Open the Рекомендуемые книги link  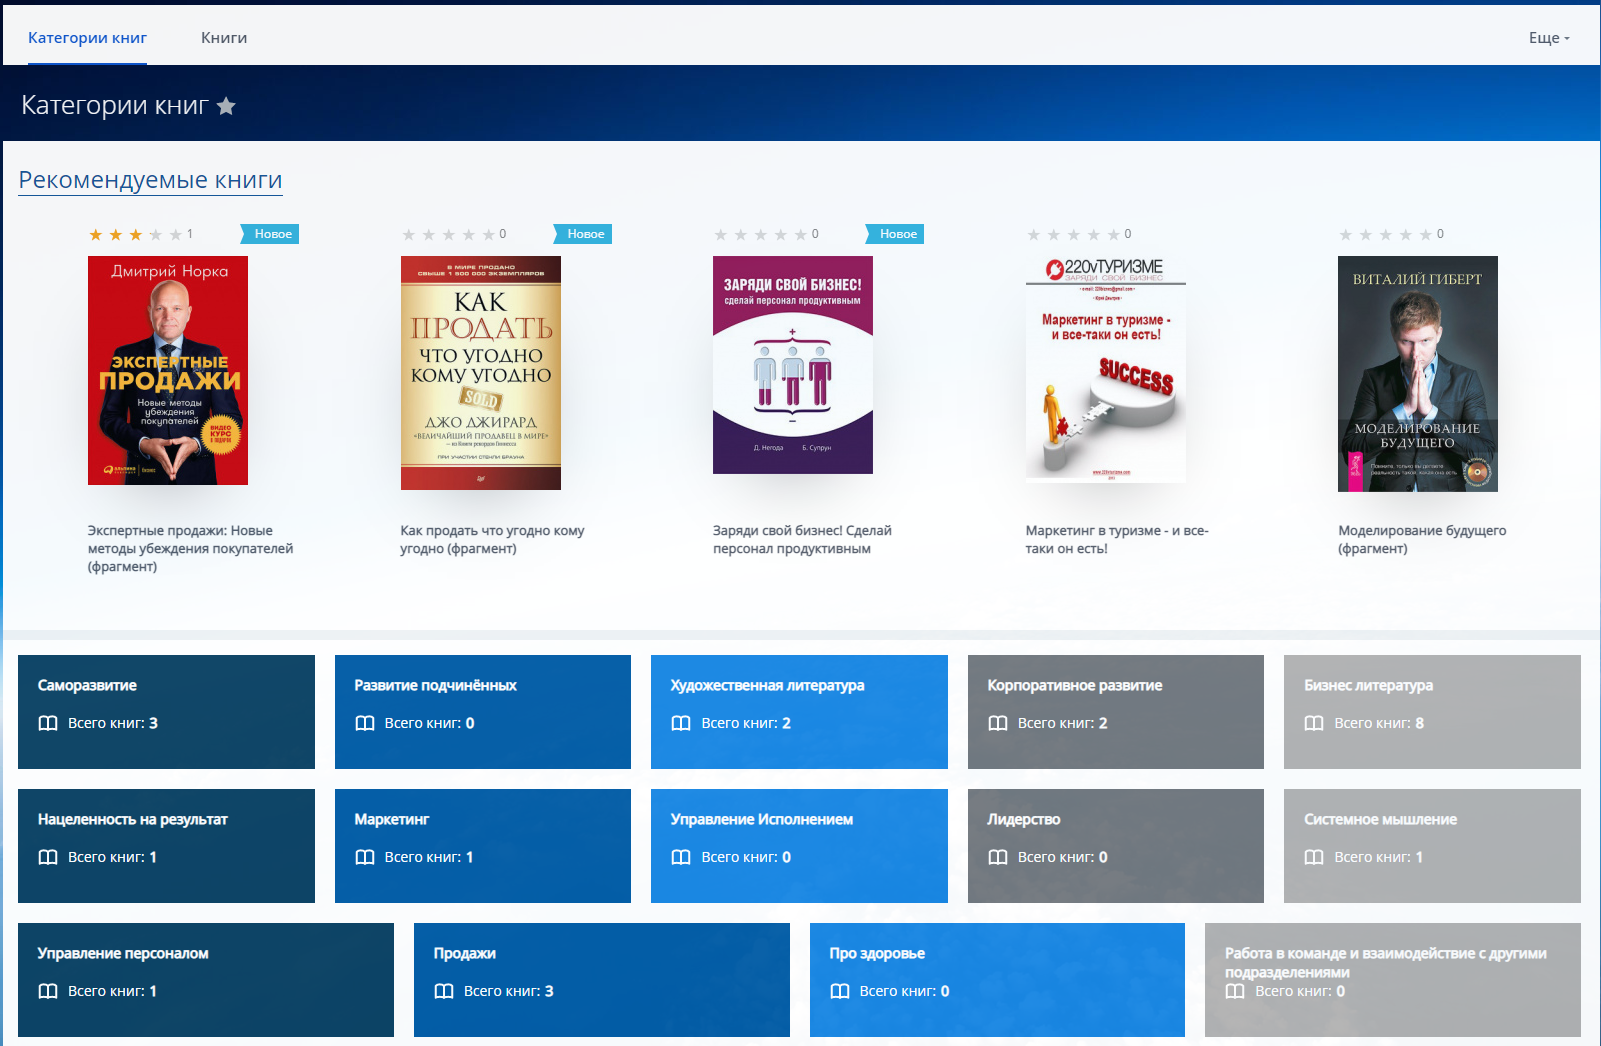150,180
